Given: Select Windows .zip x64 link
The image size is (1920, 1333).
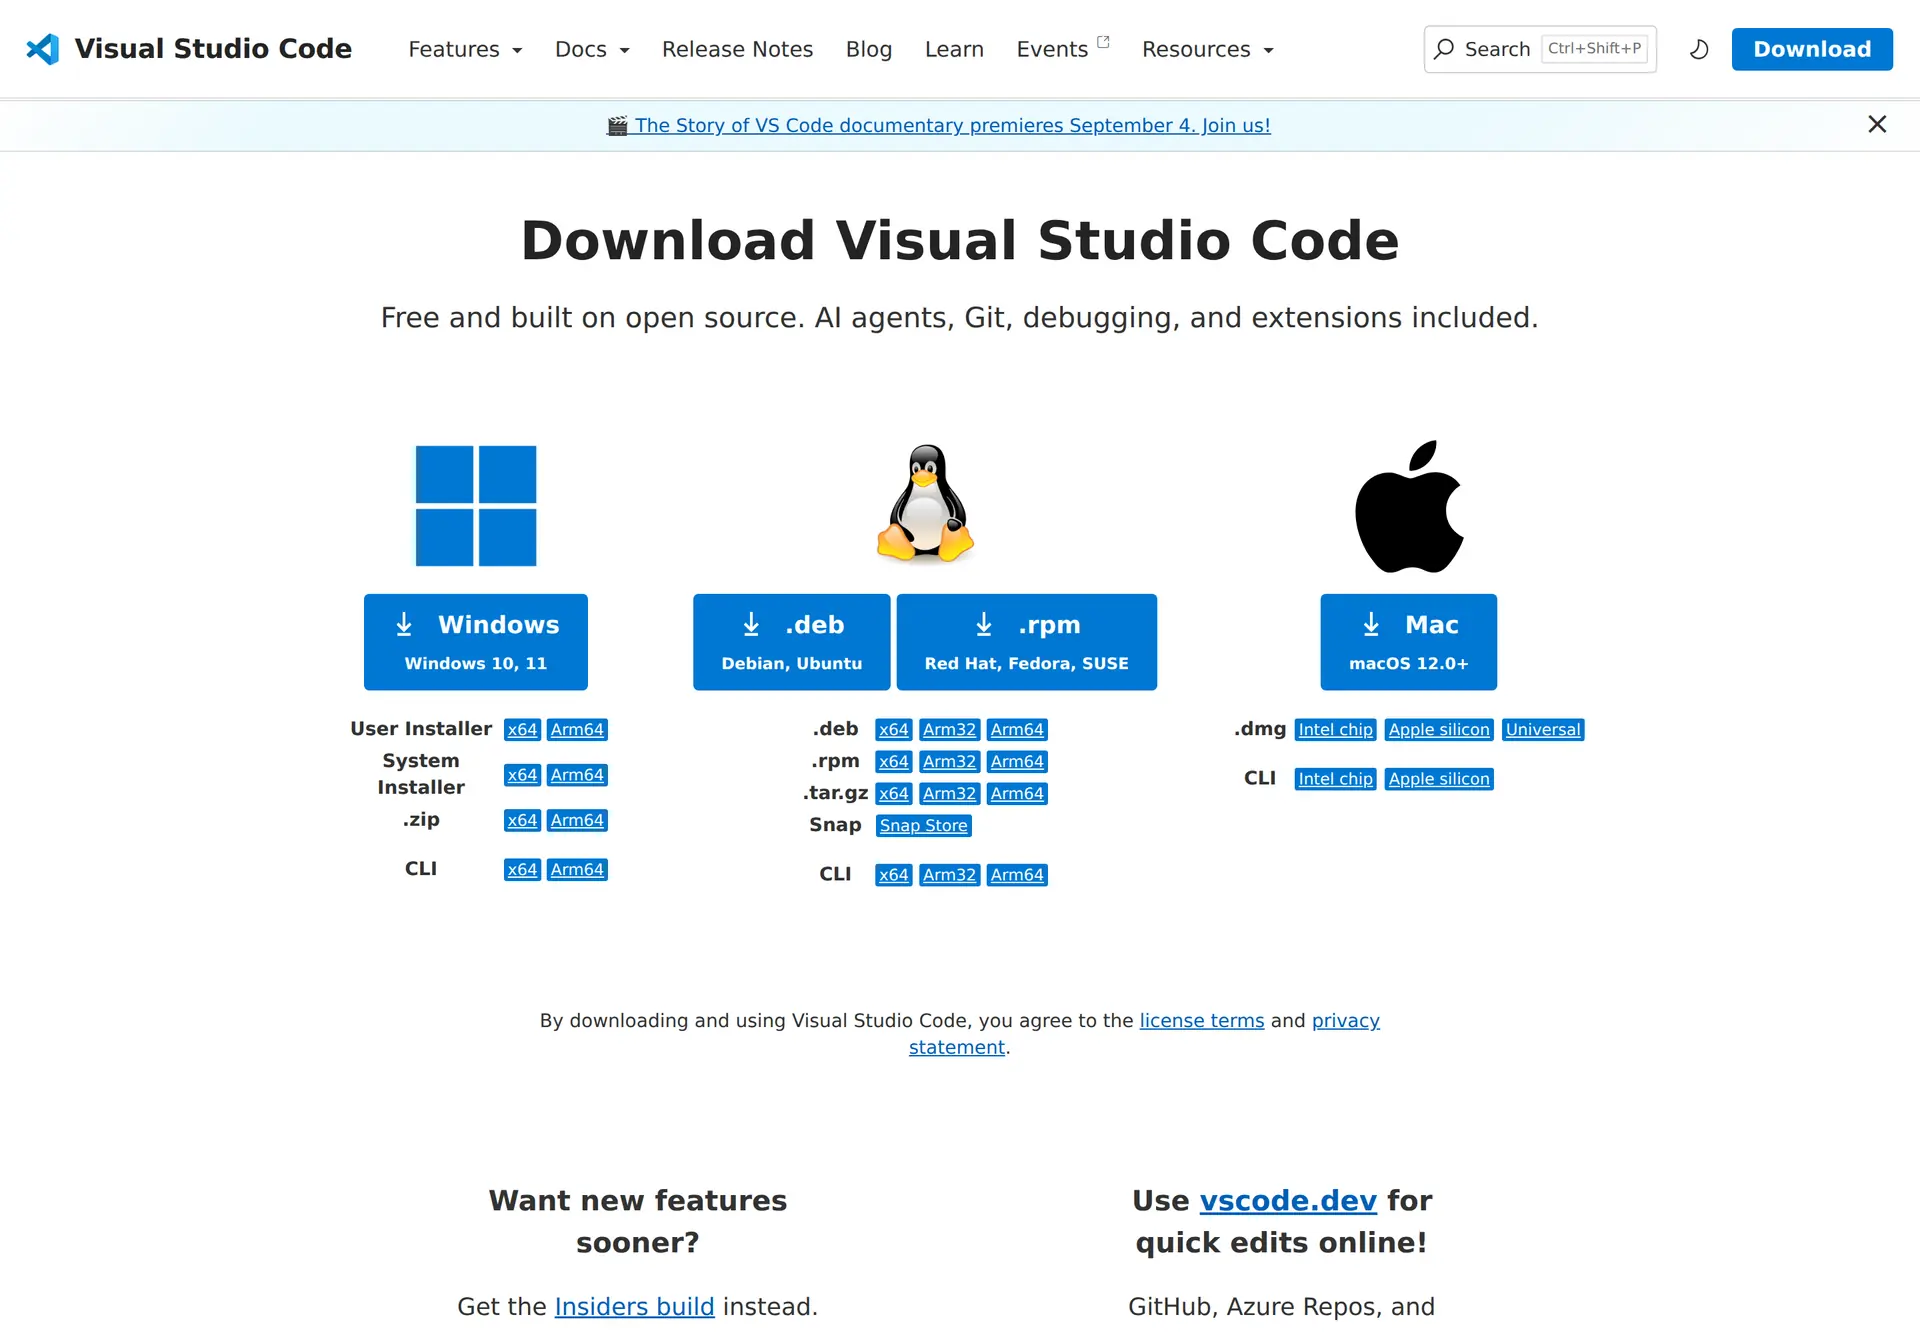Looking at the screenshot, I should (522, 820).
